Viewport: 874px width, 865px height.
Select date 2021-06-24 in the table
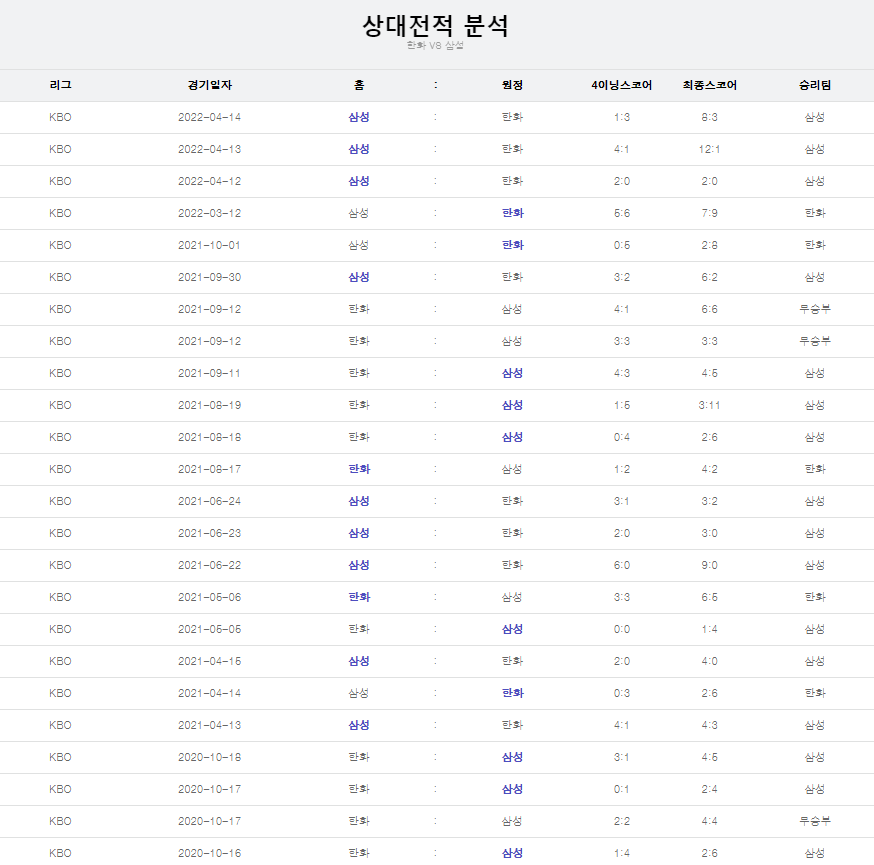[x=210, y=501]
